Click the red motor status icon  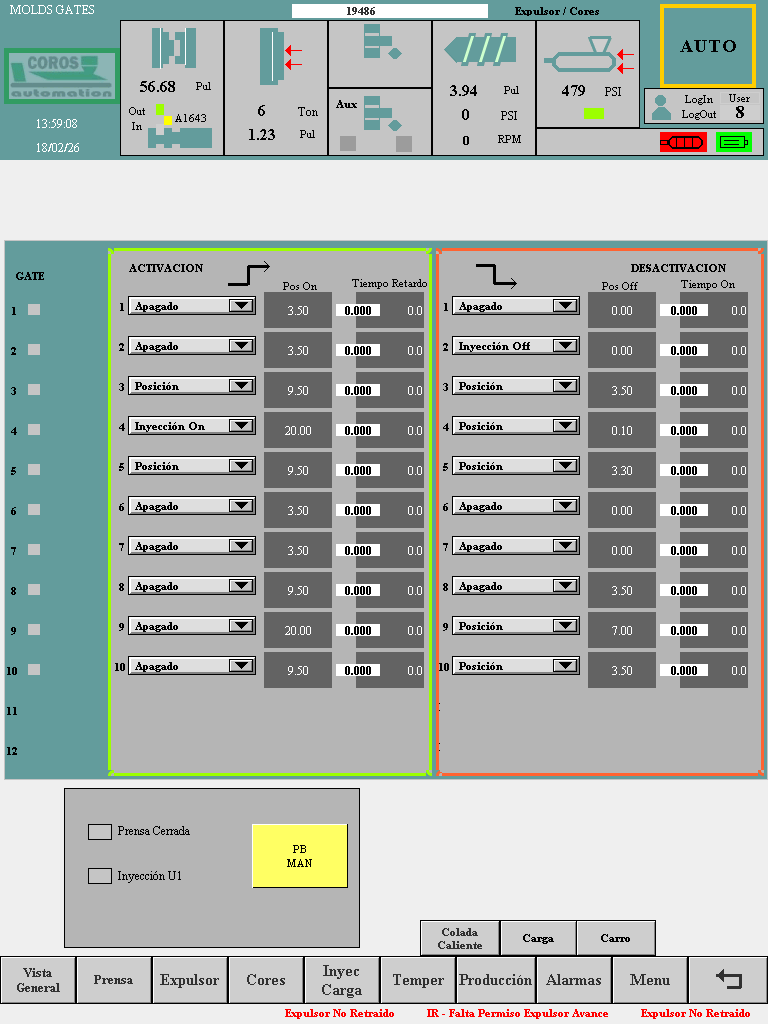click(x=682, y=142)
